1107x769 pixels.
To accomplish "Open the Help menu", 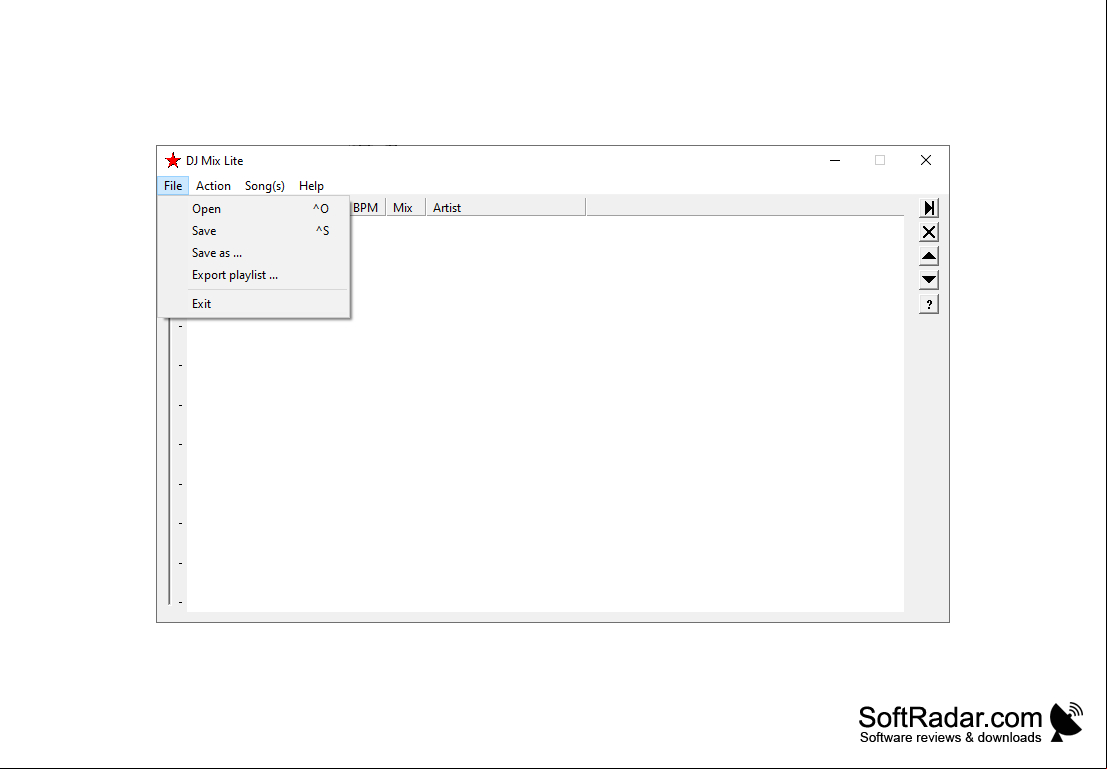I will [311, 186].
